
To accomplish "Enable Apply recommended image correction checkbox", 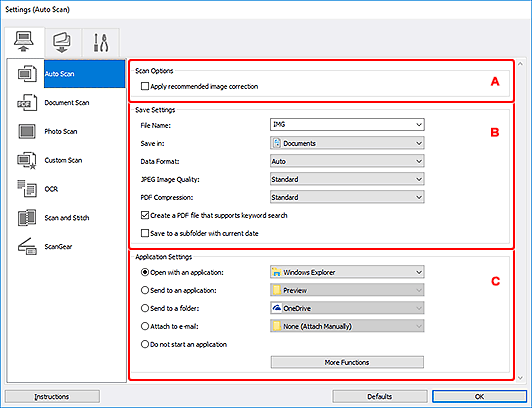I will tap(145, 86).
